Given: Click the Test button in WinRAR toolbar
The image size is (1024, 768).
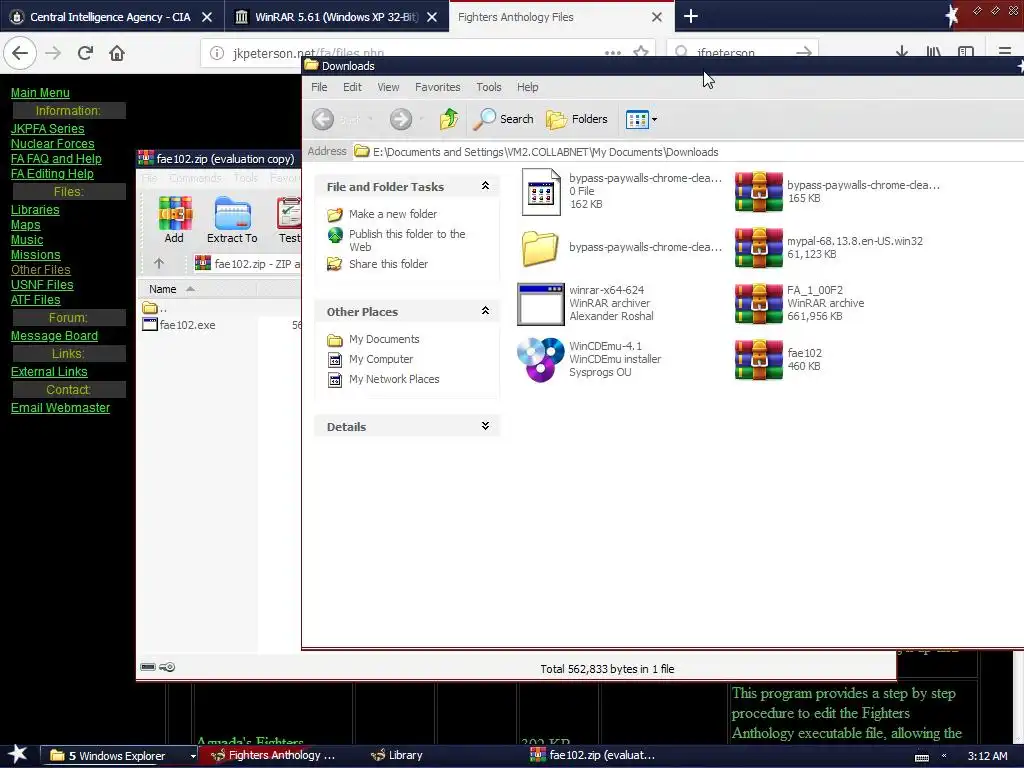Looking at the screenshot, I should click(289, 220).
